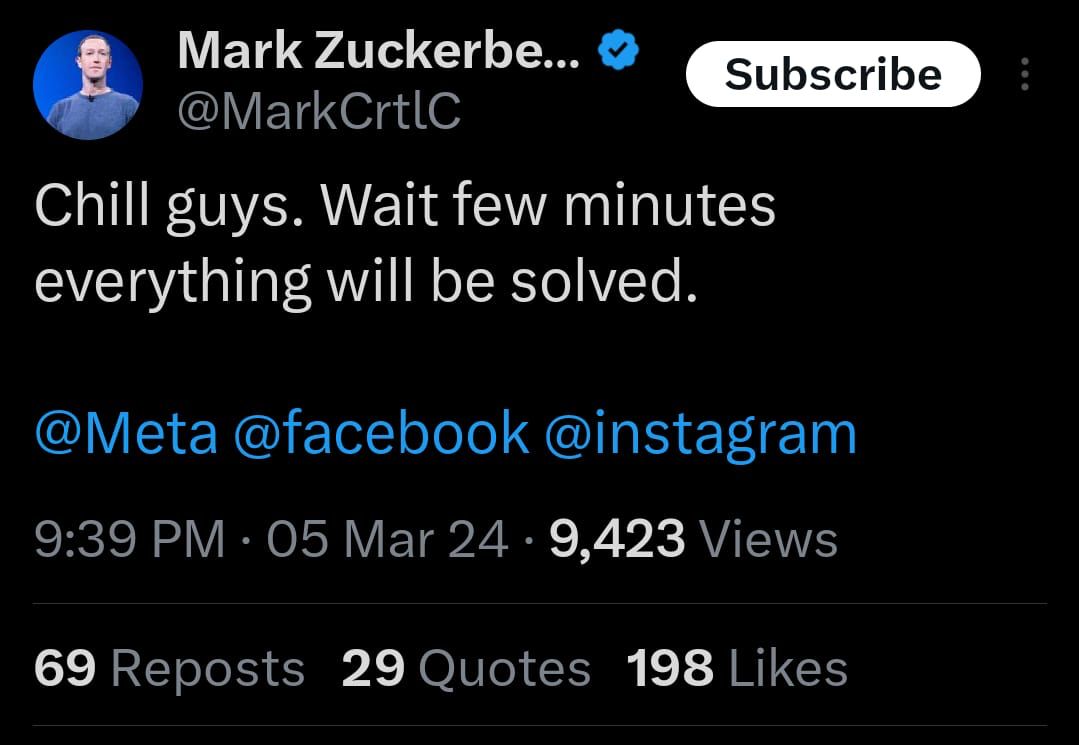Open Mark Zuckerberg's profile avatar picture

pos(86,85)
